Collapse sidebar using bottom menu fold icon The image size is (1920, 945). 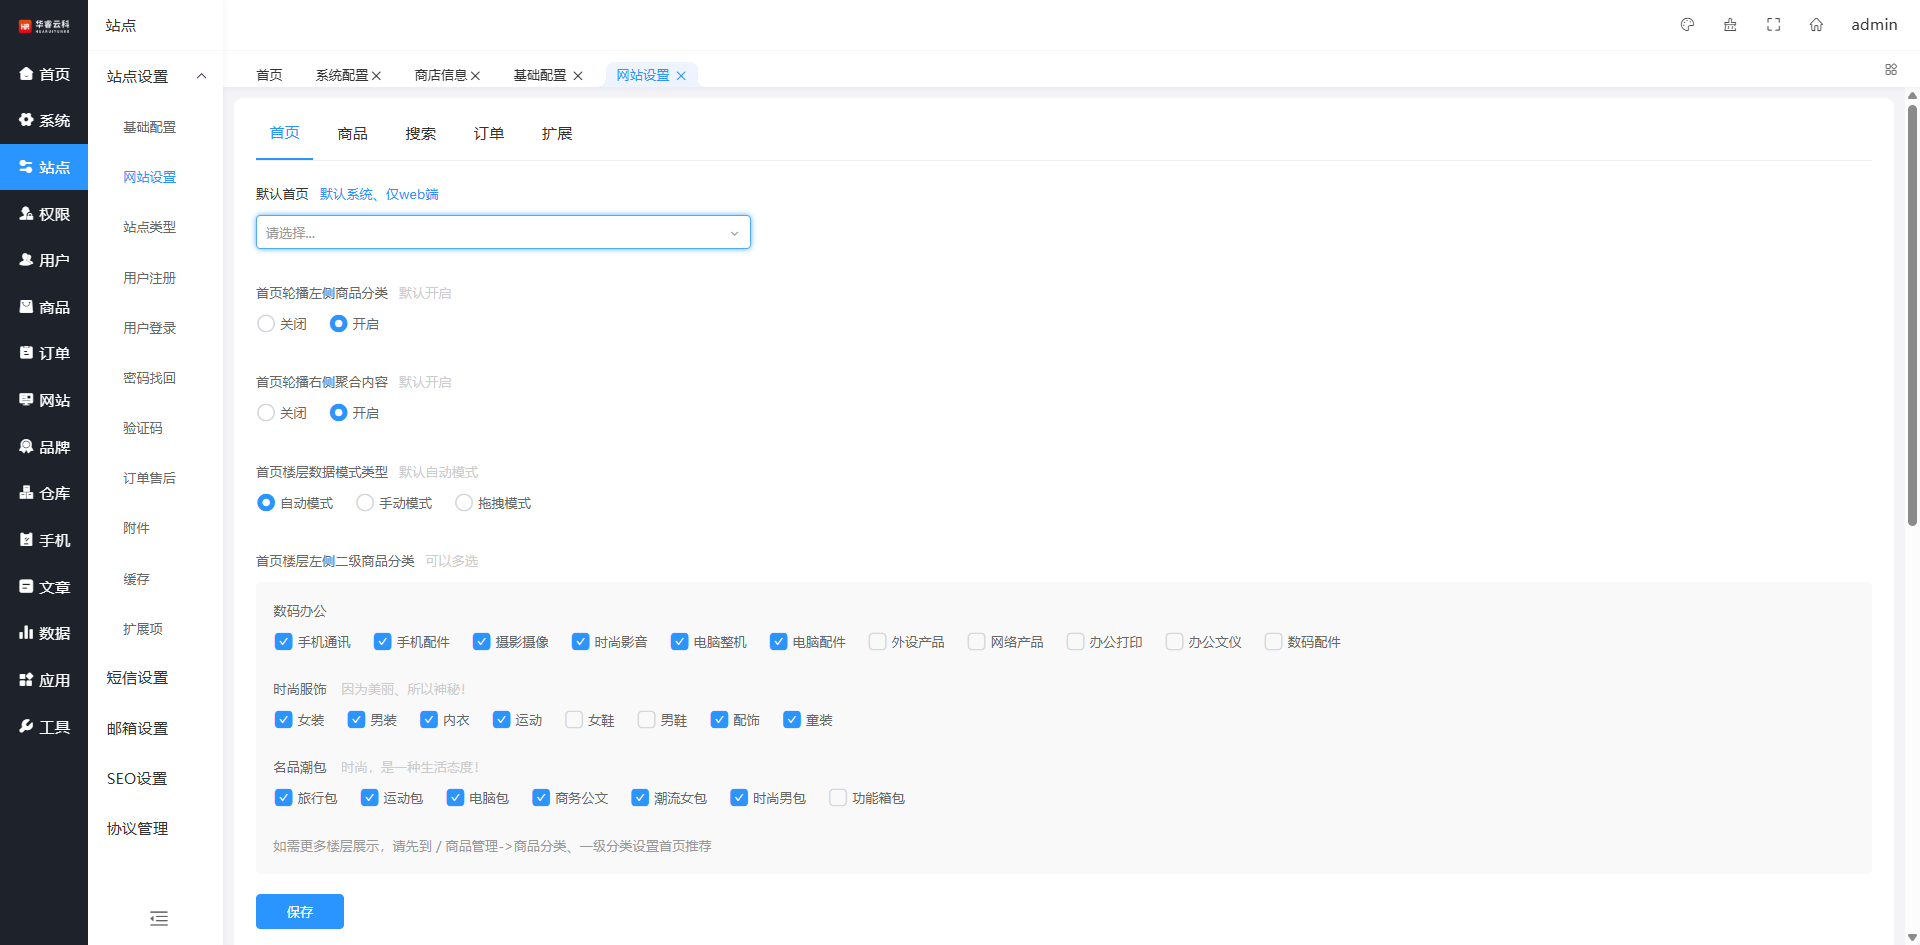(158, 918)
